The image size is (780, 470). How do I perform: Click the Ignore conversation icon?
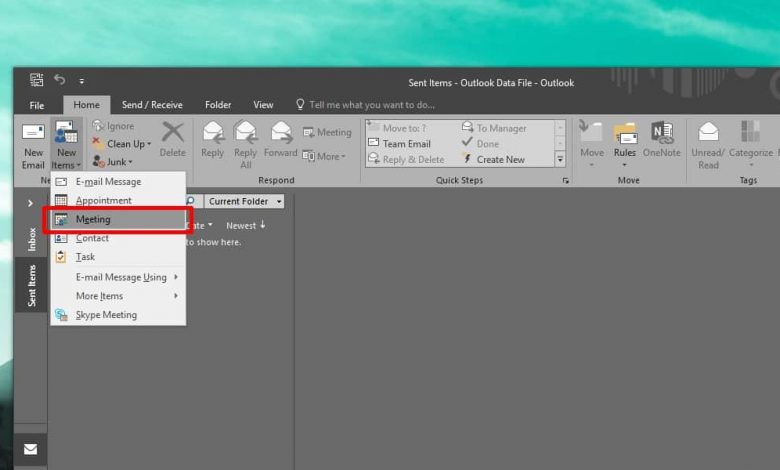(x=98, y=126)
